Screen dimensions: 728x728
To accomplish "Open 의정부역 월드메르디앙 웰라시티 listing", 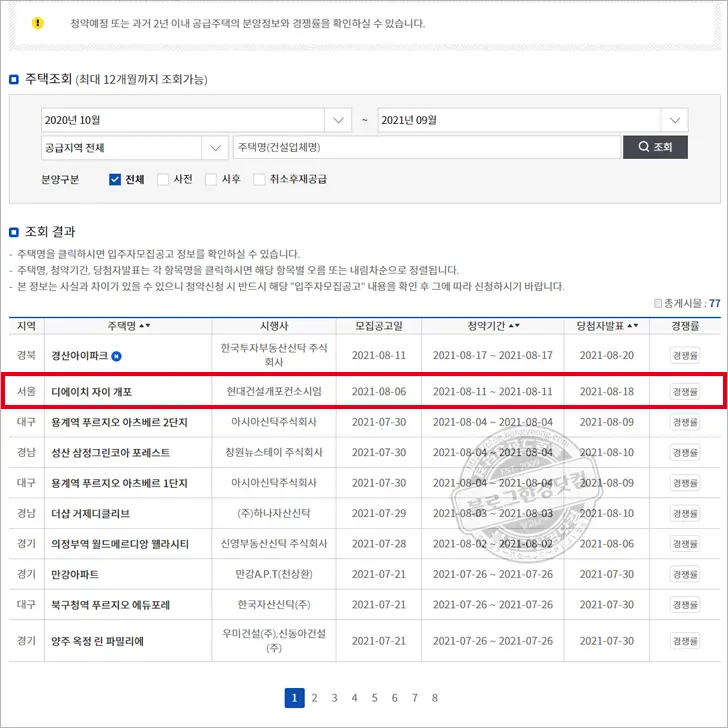I will (x=120, y=544).
